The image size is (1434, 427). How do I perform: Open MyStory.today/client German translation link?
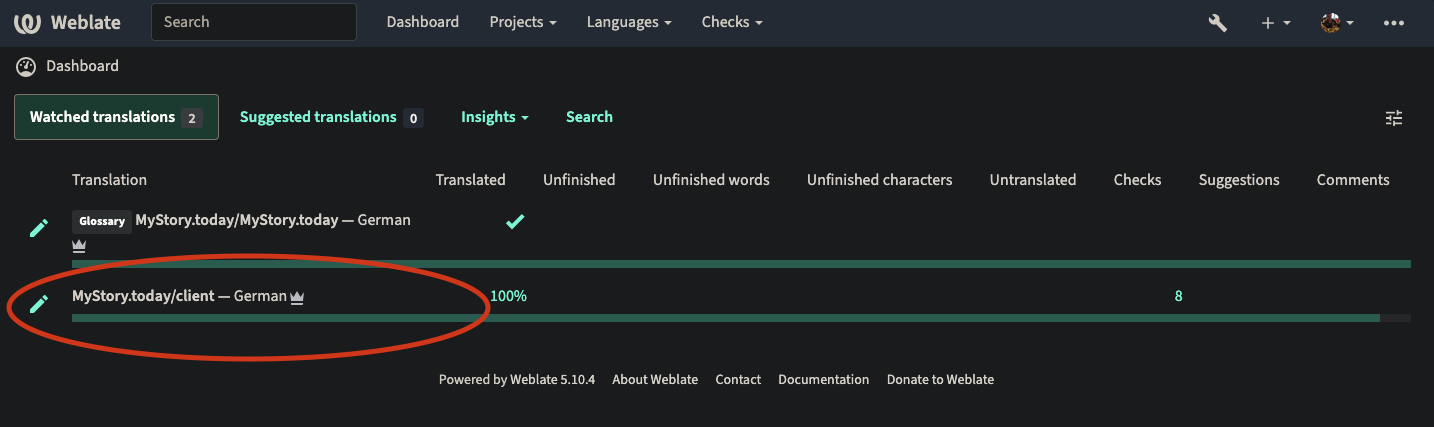click(x=179, y=296)
